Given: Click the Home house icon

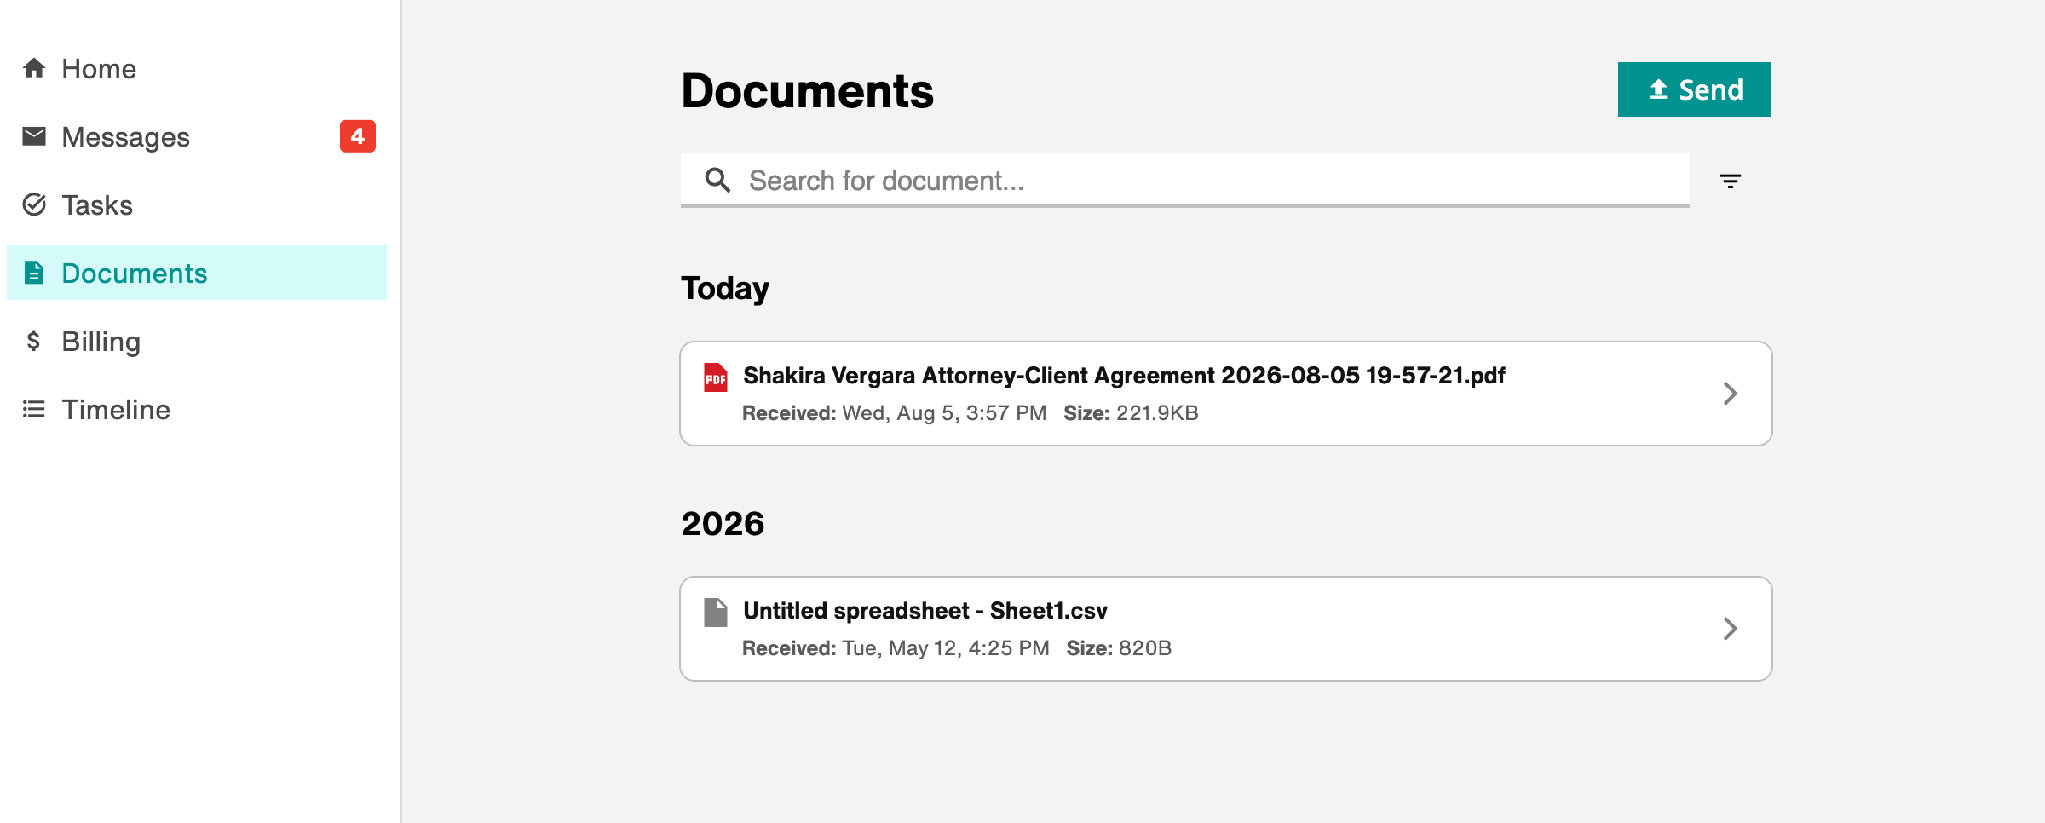Looking at the screenshot, I should tap(34, 68).
